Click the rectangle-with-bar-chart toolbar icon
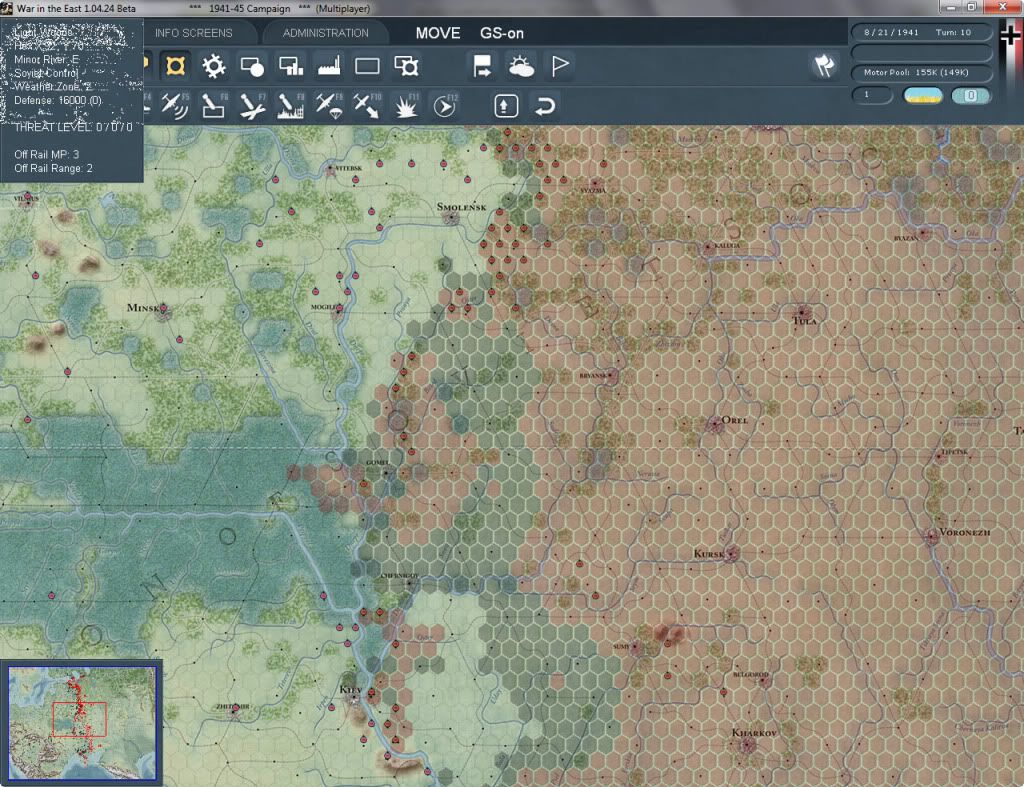Viewport: 1024px width, 787px height. tap(291, 66)
